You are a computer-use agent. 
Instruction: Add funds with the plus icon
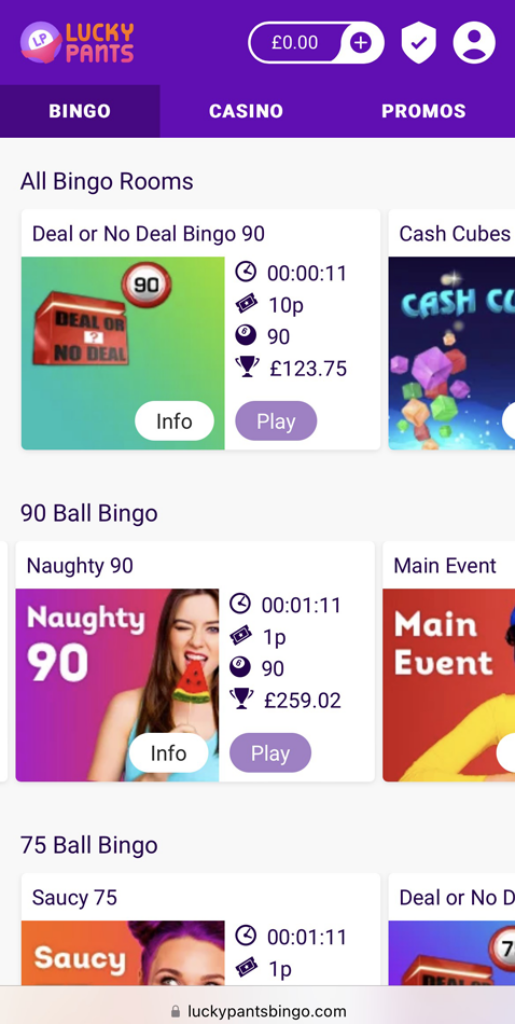pos(360,43)
